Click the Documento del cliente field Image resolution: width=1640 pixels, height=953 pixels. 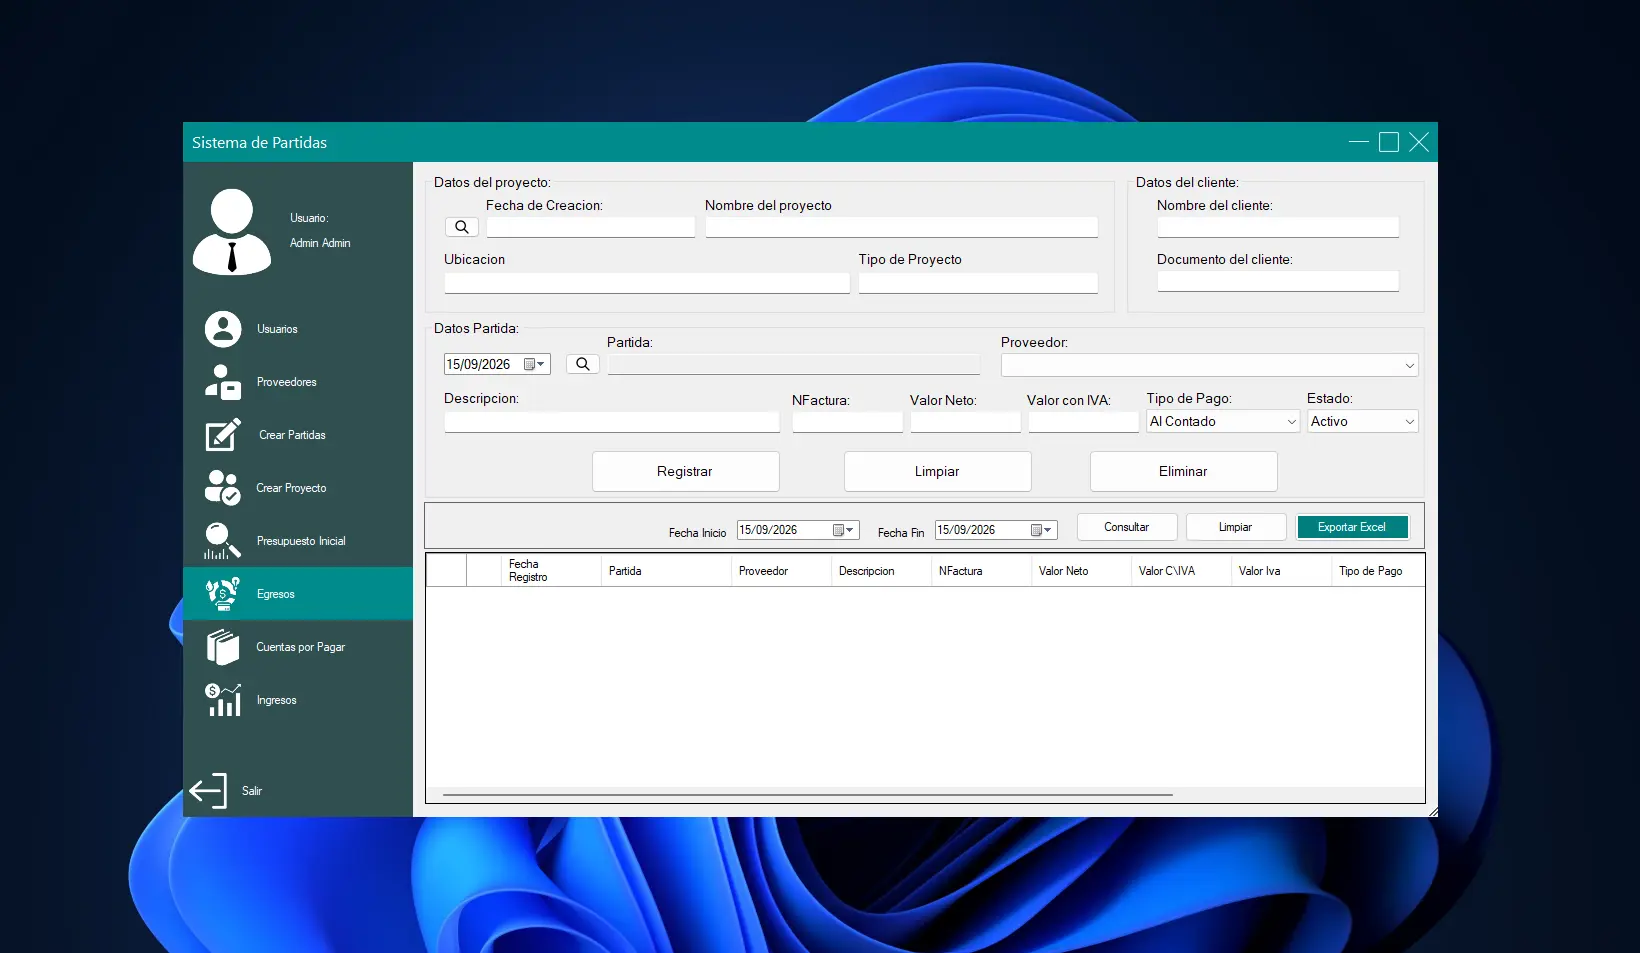pos(1278,281)
